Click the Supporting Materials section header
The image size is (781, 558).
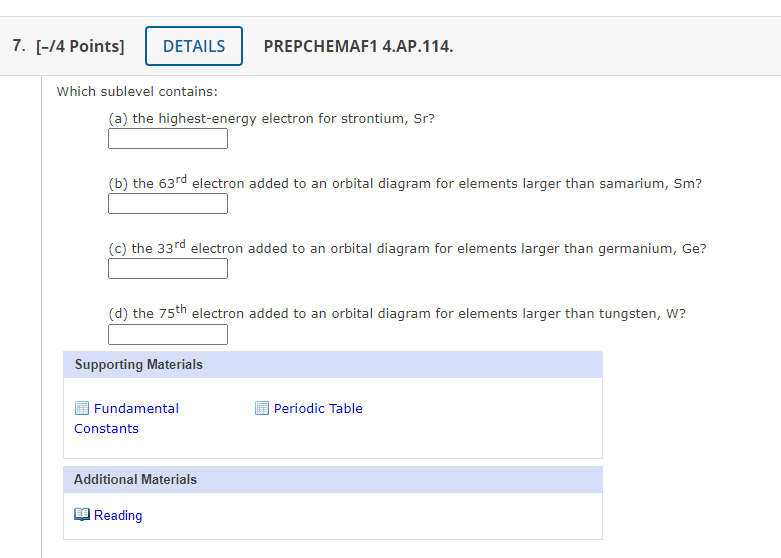click(x=333, y=365)
